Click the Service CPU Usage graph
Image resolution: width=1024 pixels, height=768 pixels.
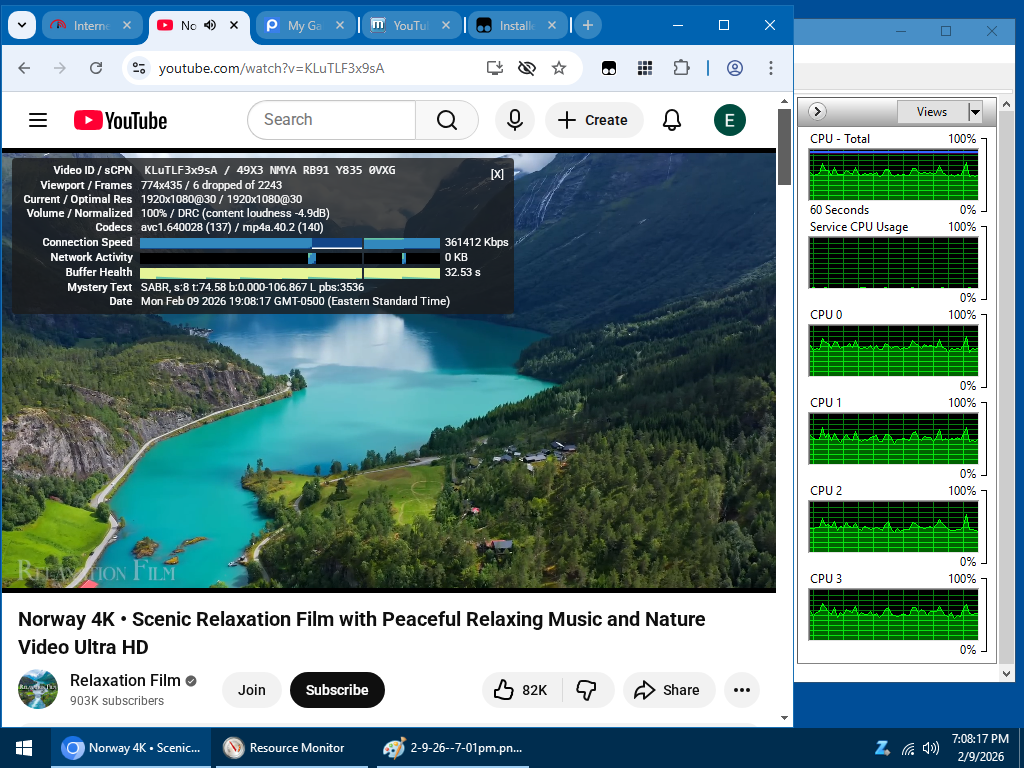pyautogui.click(x=893, y=263)
